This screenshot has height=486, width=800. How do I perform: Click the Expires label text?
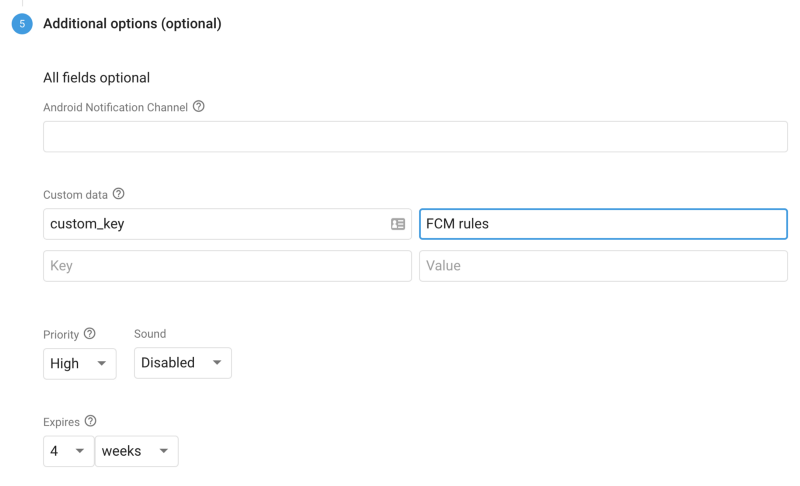61,422
